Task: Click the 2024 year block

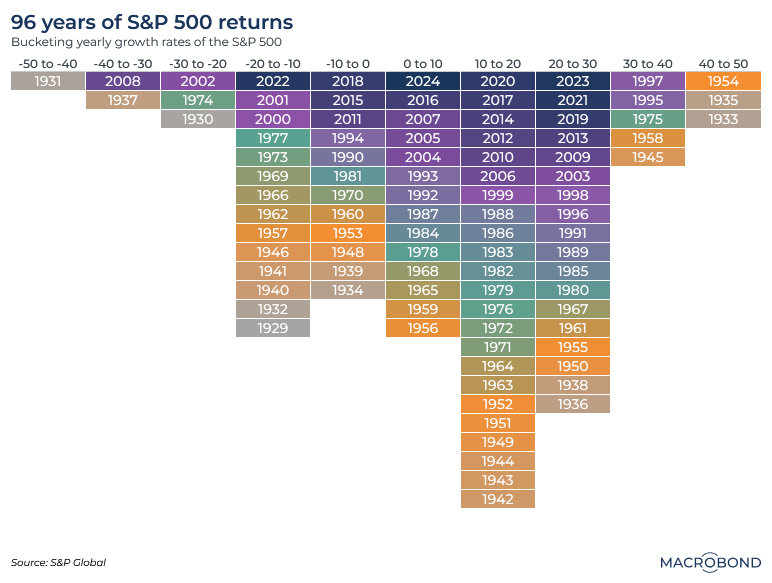Action: (423, 82)
